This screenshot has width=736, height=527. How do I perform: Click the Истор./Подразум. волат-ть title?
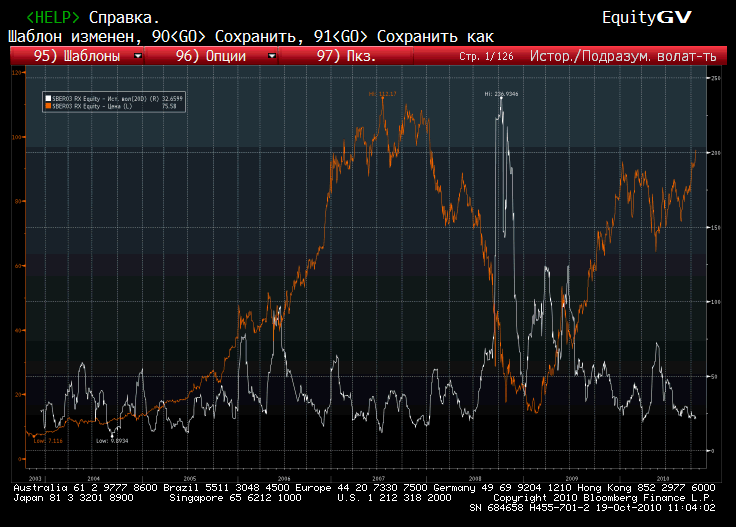(x=623, y=56)
